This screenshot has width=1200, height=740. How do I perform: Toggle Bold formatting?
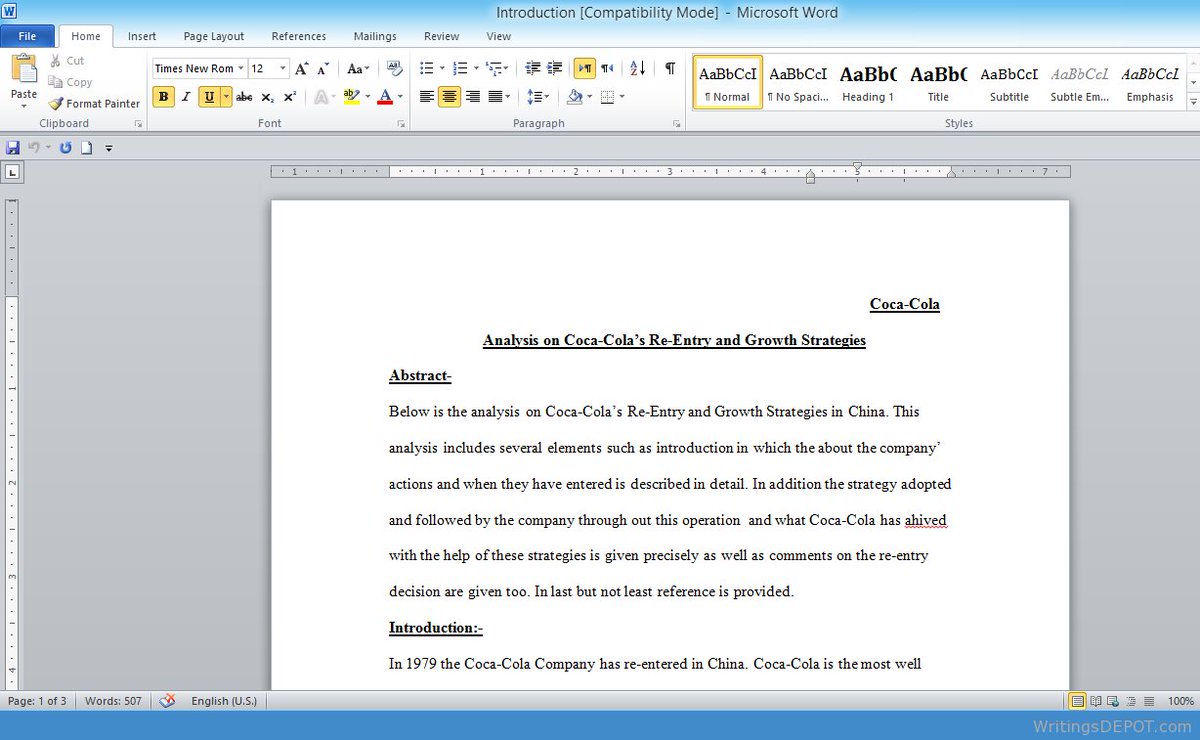tap(163, 97)
